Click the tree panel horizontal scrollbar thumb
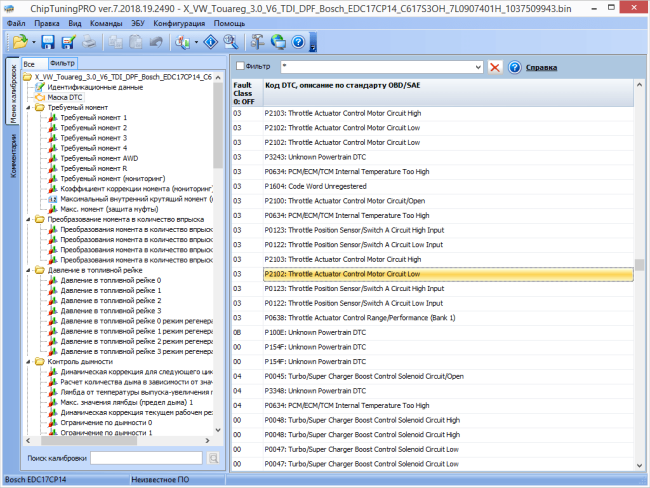 89,440
